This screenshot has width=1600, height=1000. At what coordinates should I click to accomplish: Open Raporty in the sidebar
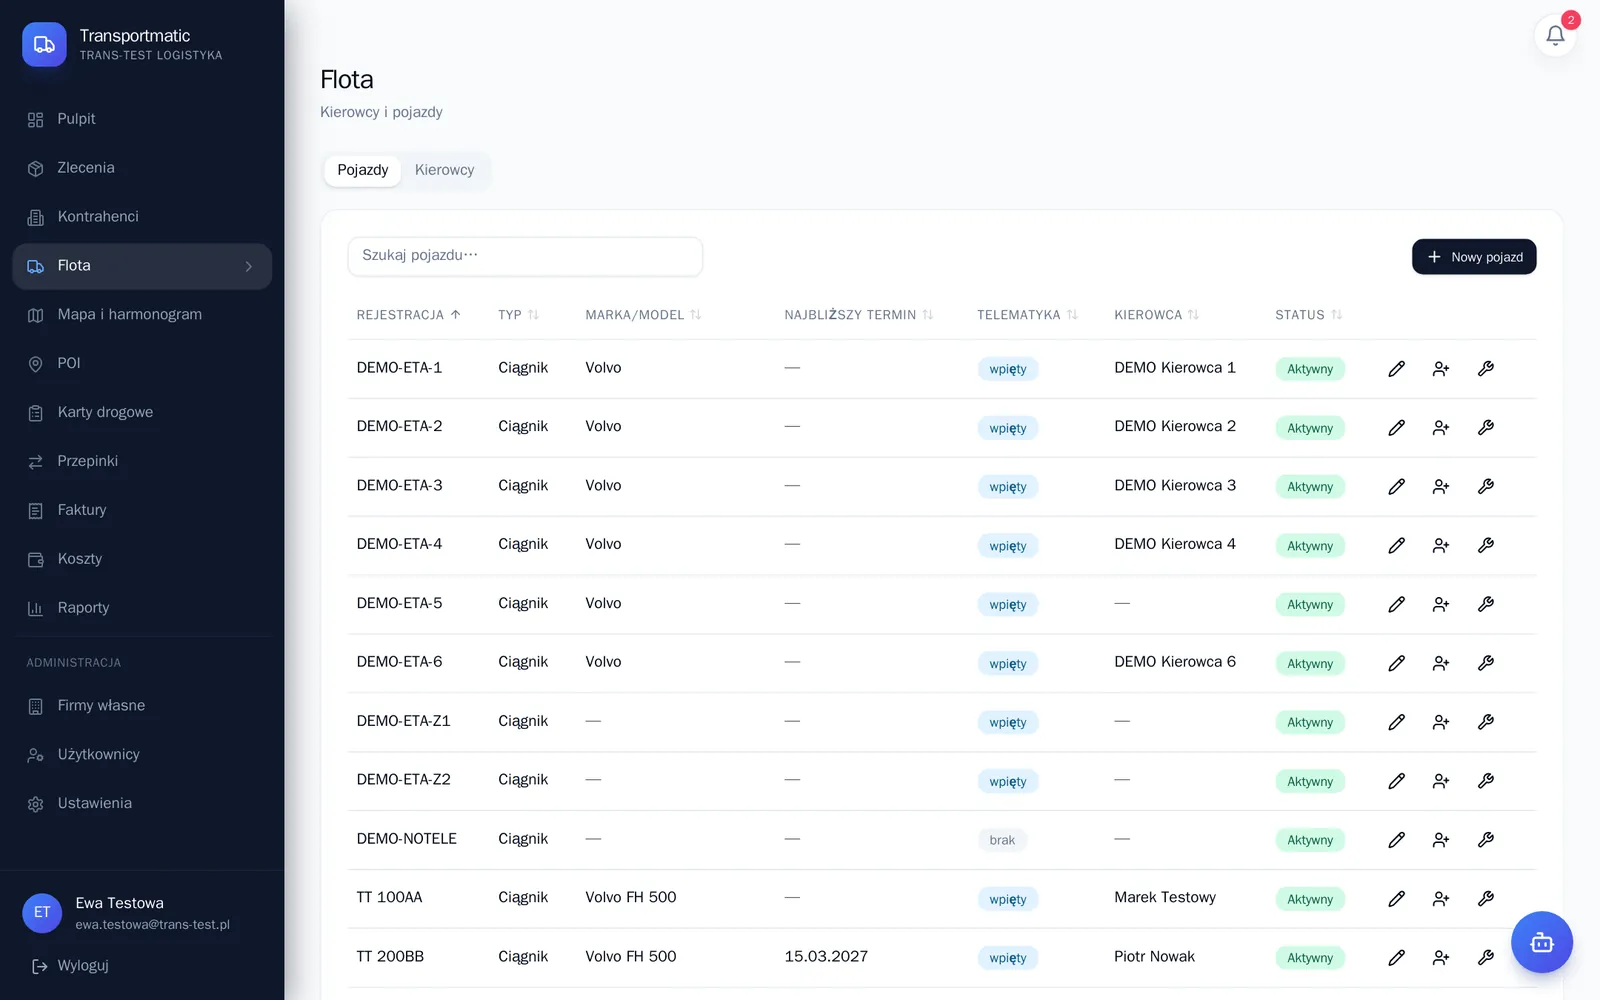(142, 608)
